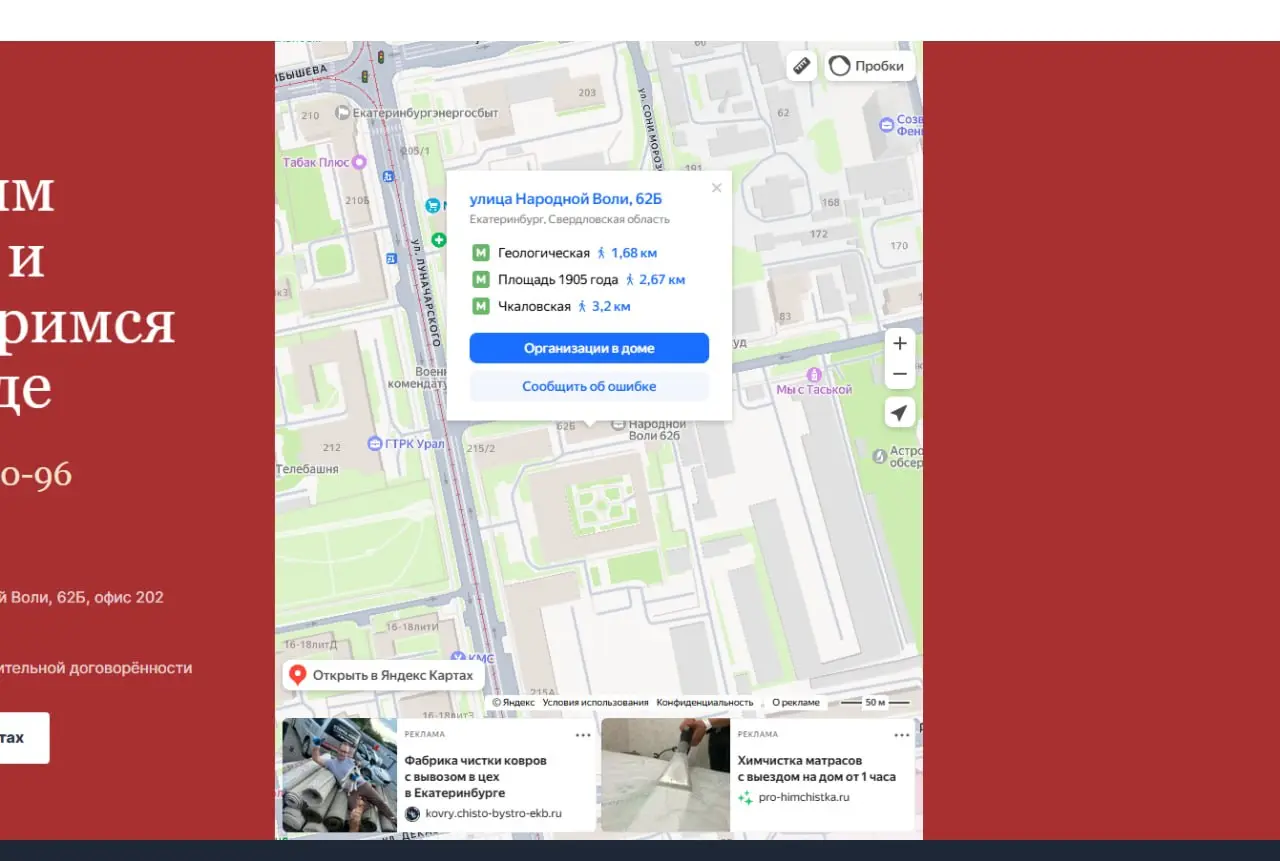This screenshot has width=1280, height=861.
Task: Close the address popup balloon
Action: pyautogui.click(x=716, y=188)
